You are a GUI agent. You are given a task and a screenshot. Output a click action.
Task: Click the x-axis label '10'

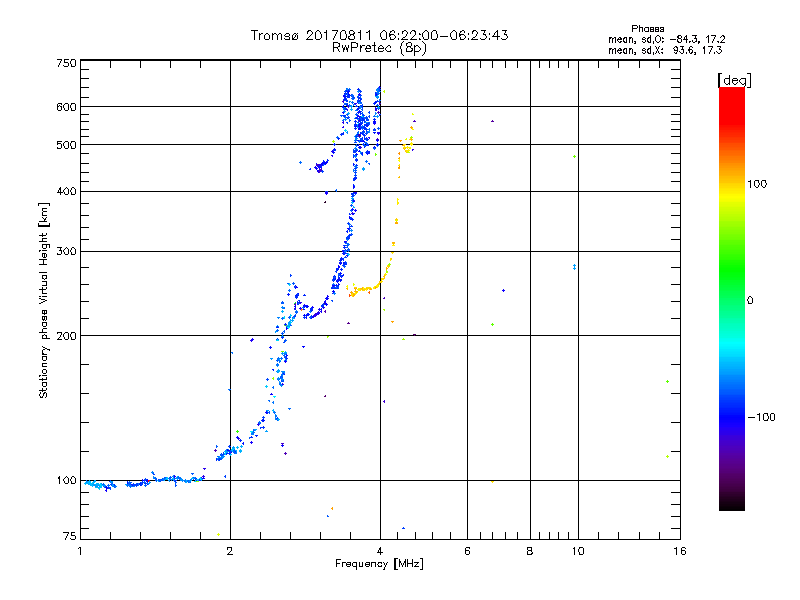coord(578,551)
